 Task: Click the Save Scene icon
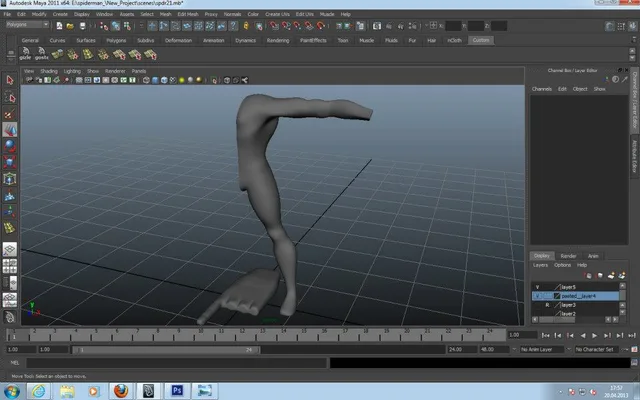82,26
